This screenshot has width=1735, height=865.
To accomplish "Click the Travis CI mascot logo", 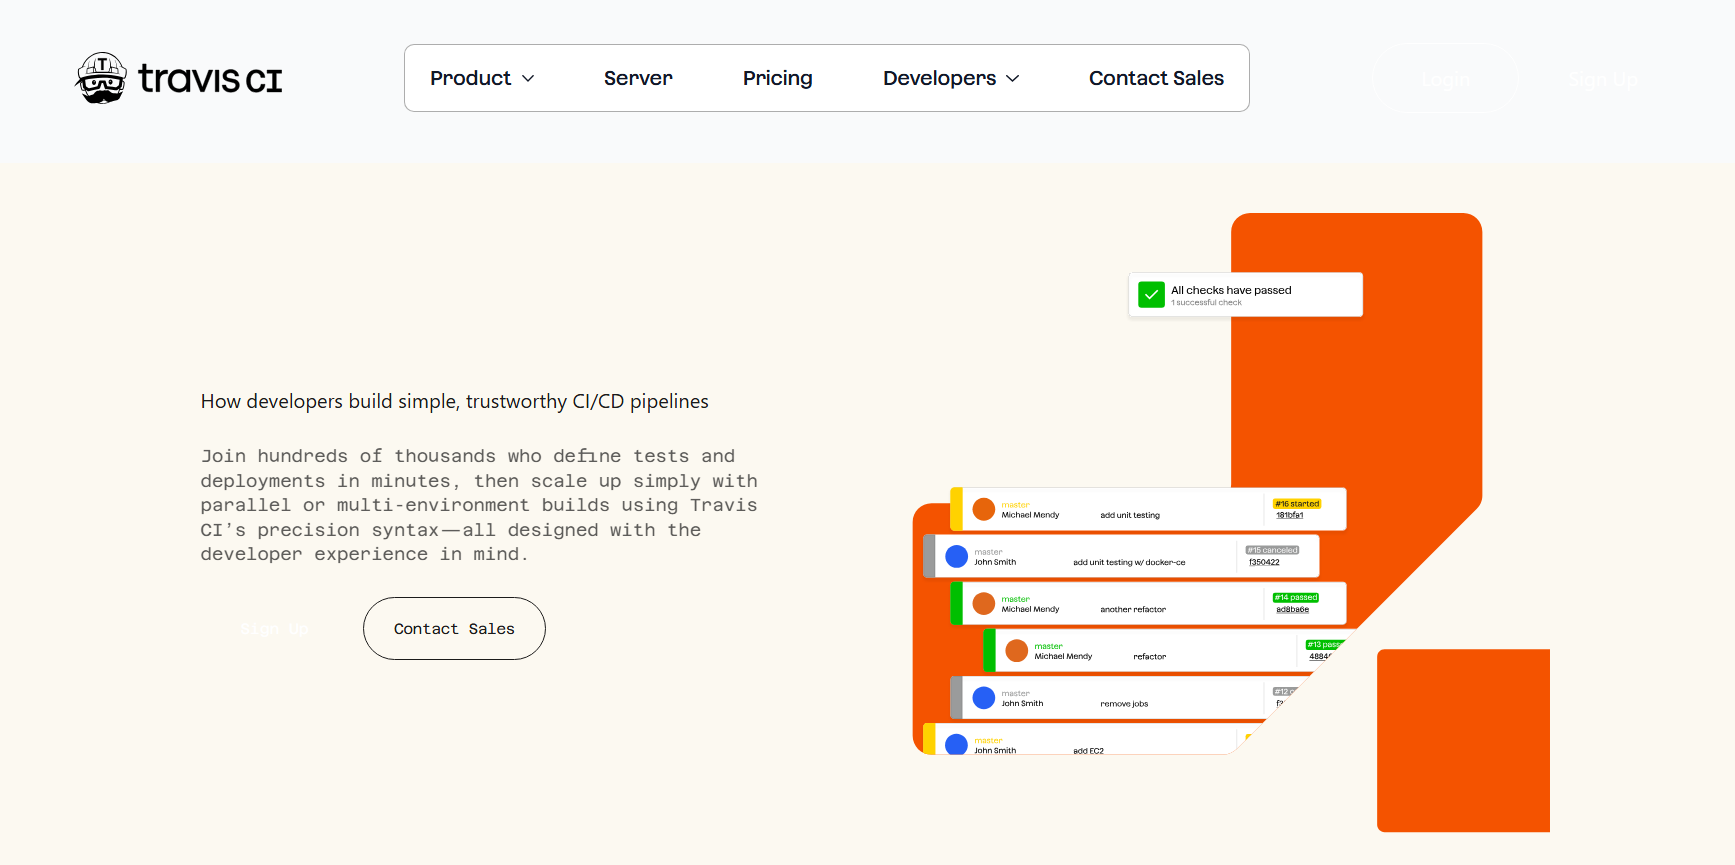I will pyautogui.click(x=101, y=78).
